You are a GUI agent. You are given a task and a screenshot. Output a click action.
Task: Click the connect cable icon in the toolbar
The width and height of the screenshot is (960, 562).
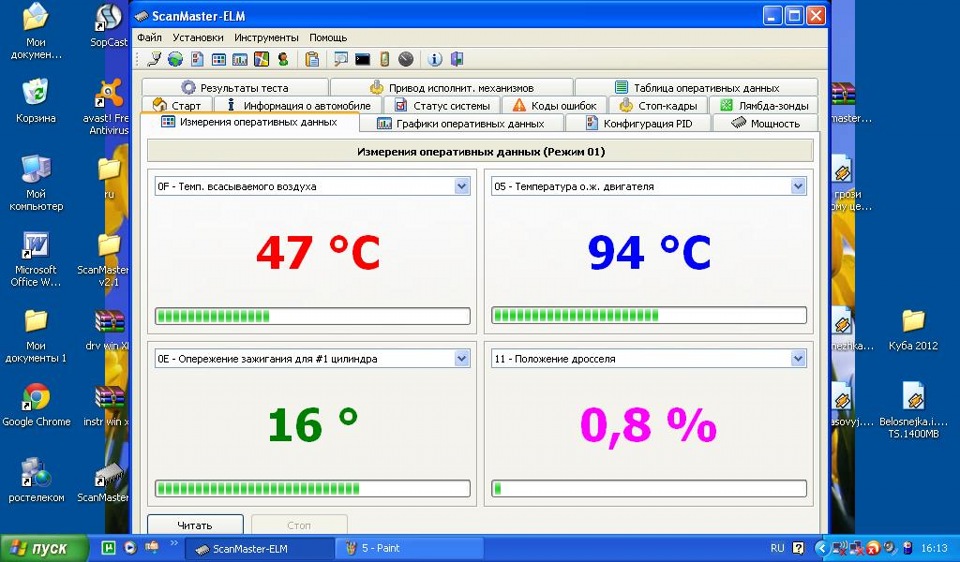(154, 59)
